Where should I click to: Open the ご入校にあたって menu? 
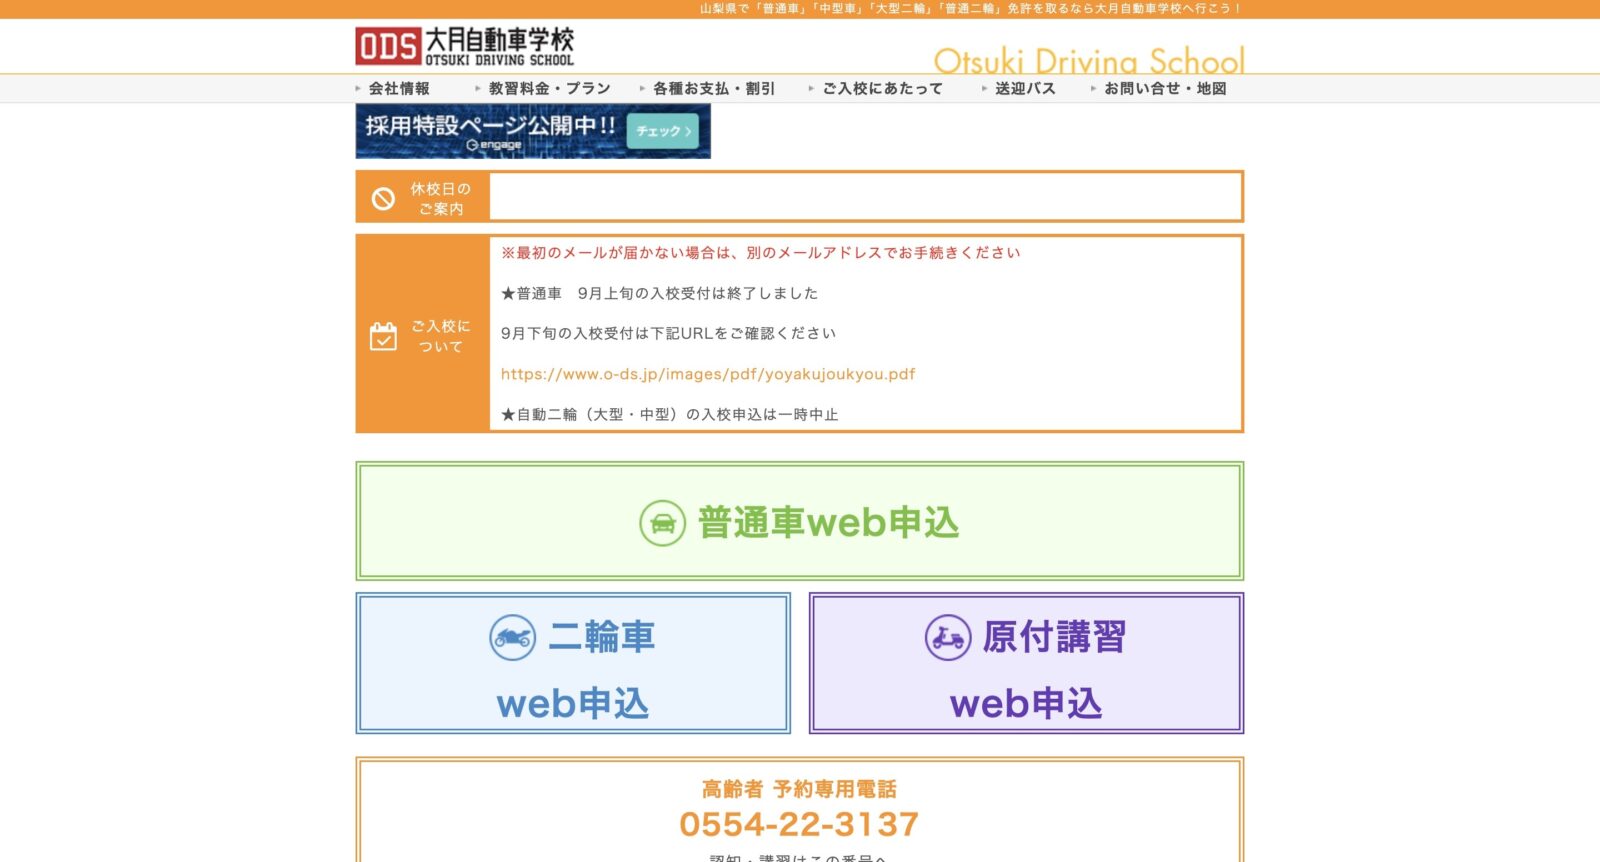click(x=882, y=88)
